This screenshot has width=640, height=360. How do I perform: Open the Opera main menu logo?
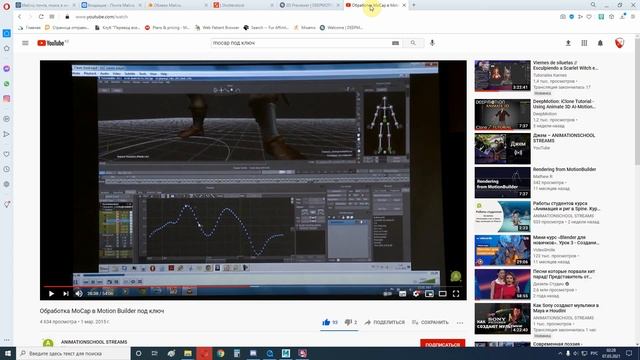6,6
